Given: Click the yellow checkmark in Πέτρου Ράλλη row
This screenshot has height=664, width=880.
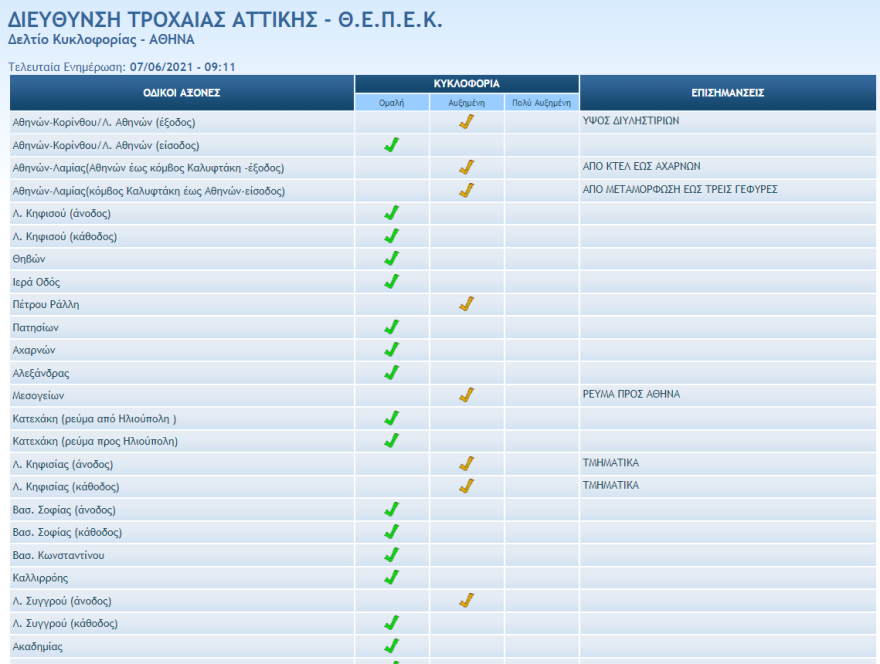Looking at the screenshot, I should [x=466, y=304].
